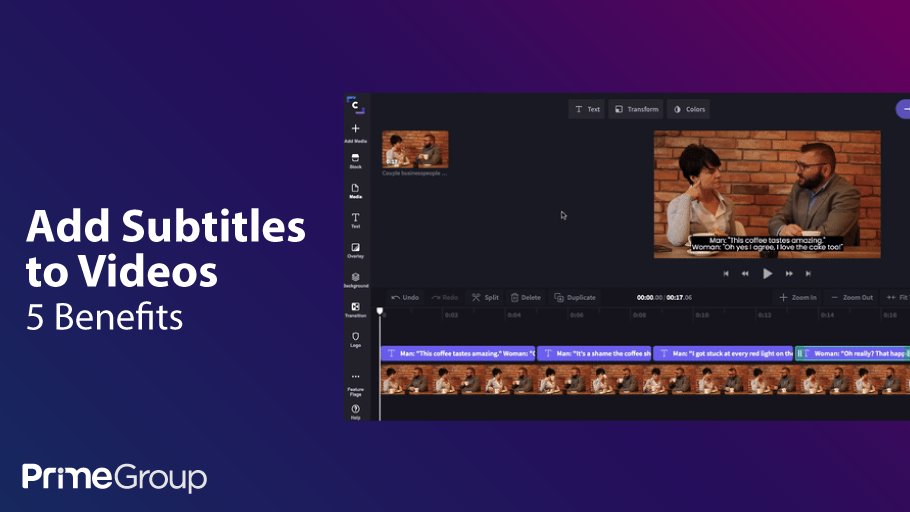Viewport: 910px width, 512px height.
Task: Switch to the Text tab above the preview
Action: [587, 109]
